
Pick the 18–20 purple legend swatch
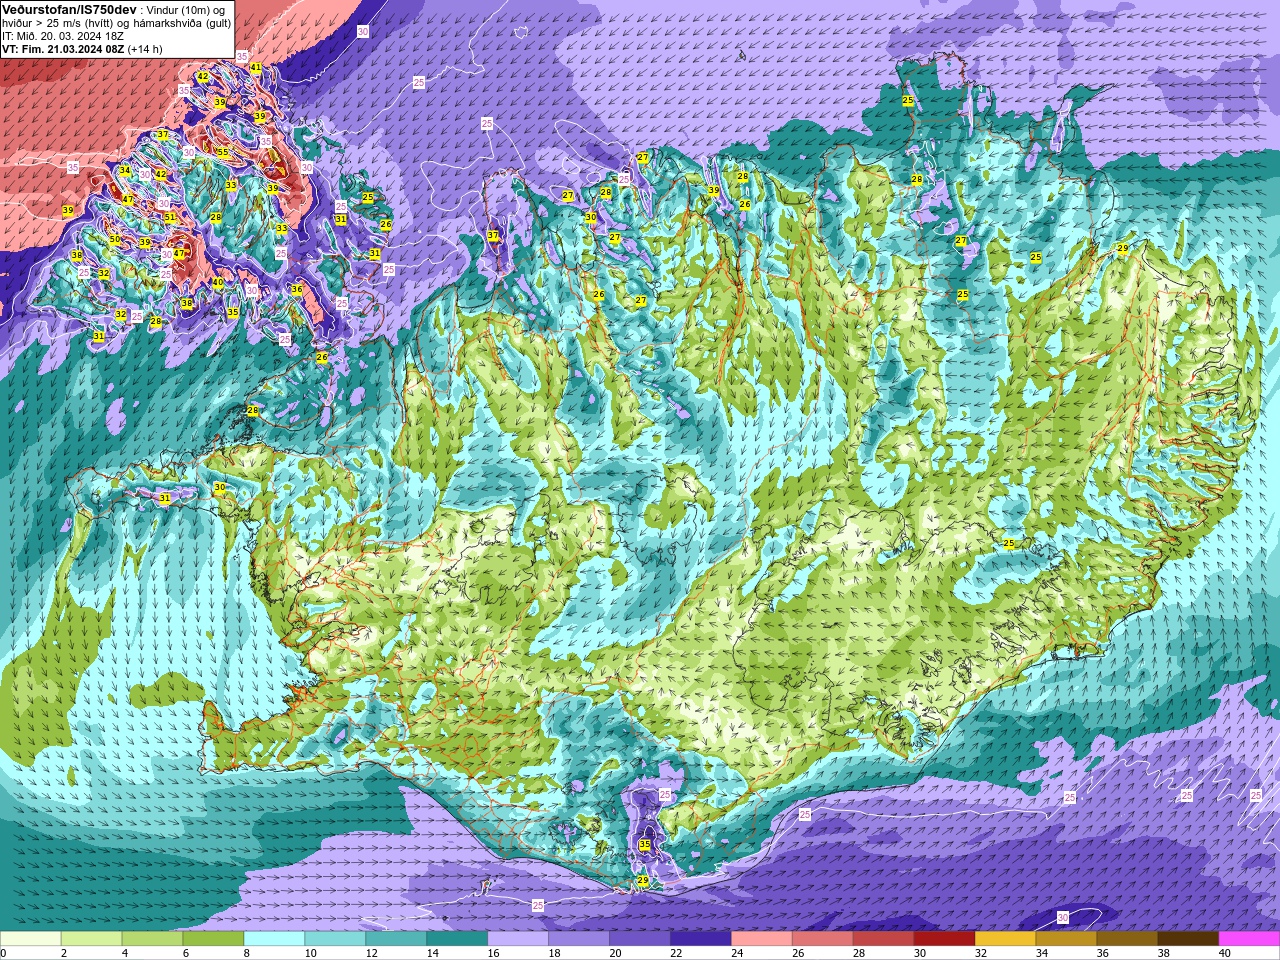580,939
